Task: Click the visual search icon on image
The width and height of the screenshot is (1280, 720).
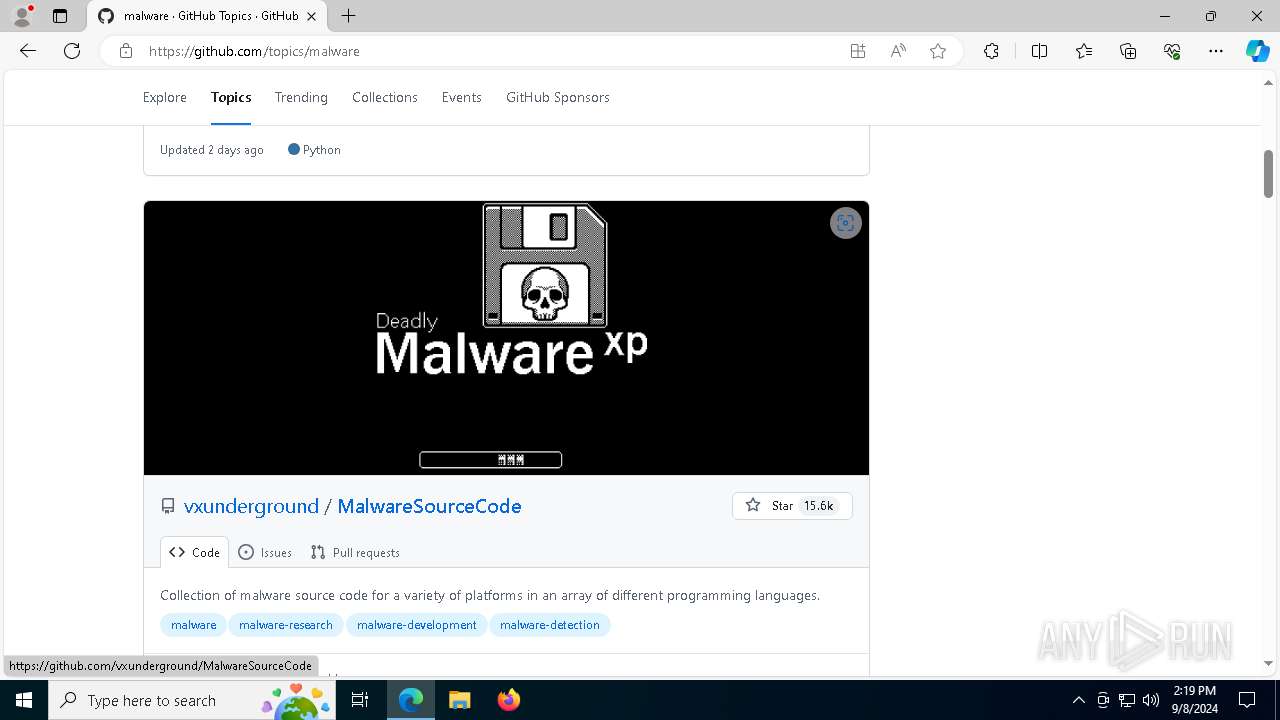Action: [846, 223]
